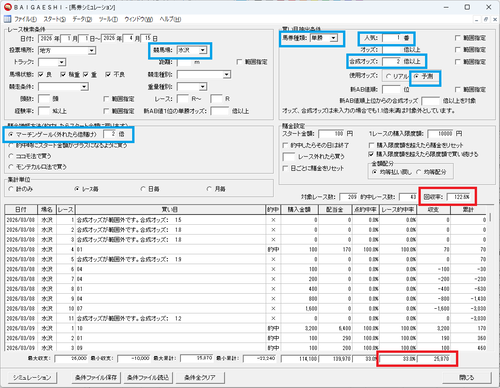
Task: Expand the トラック dropdown
Action: [62, 62]
